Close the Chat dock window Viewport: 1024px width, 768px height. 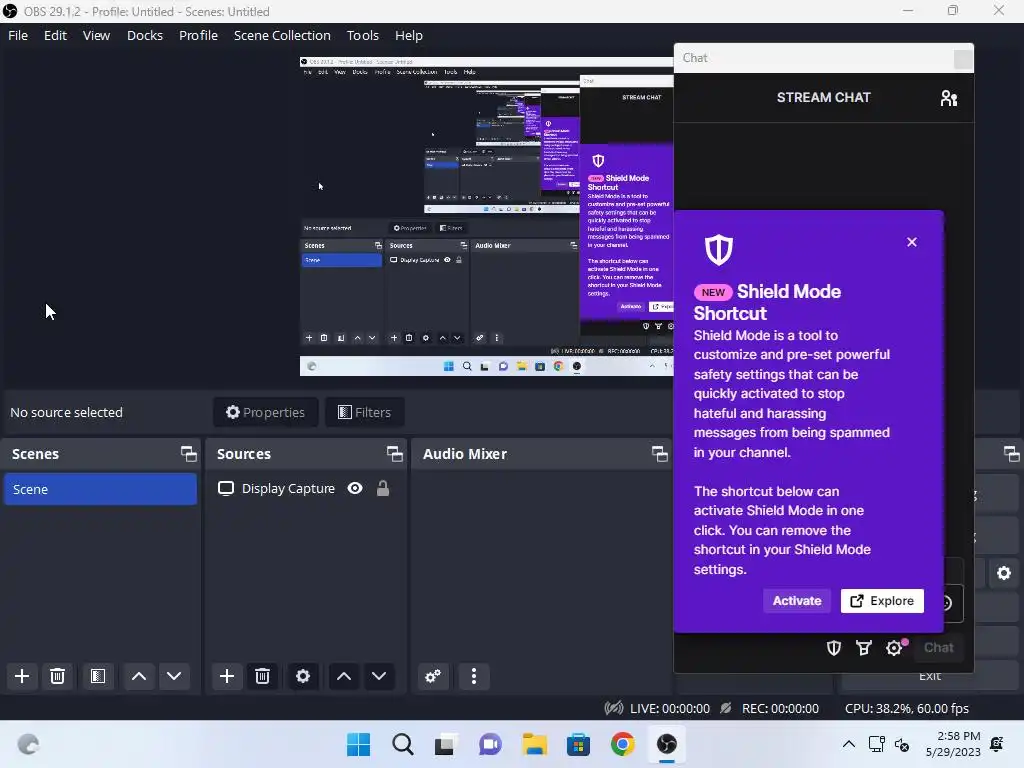tap(963, 59)
